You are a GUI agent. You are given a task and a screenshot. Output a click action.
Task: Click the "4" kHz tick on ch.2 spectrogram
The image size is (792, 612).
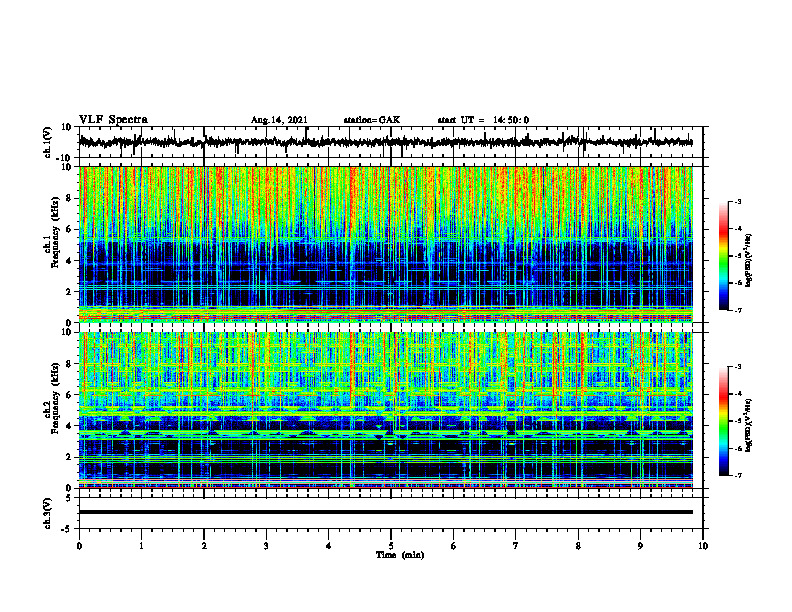(x=69, y=427)
